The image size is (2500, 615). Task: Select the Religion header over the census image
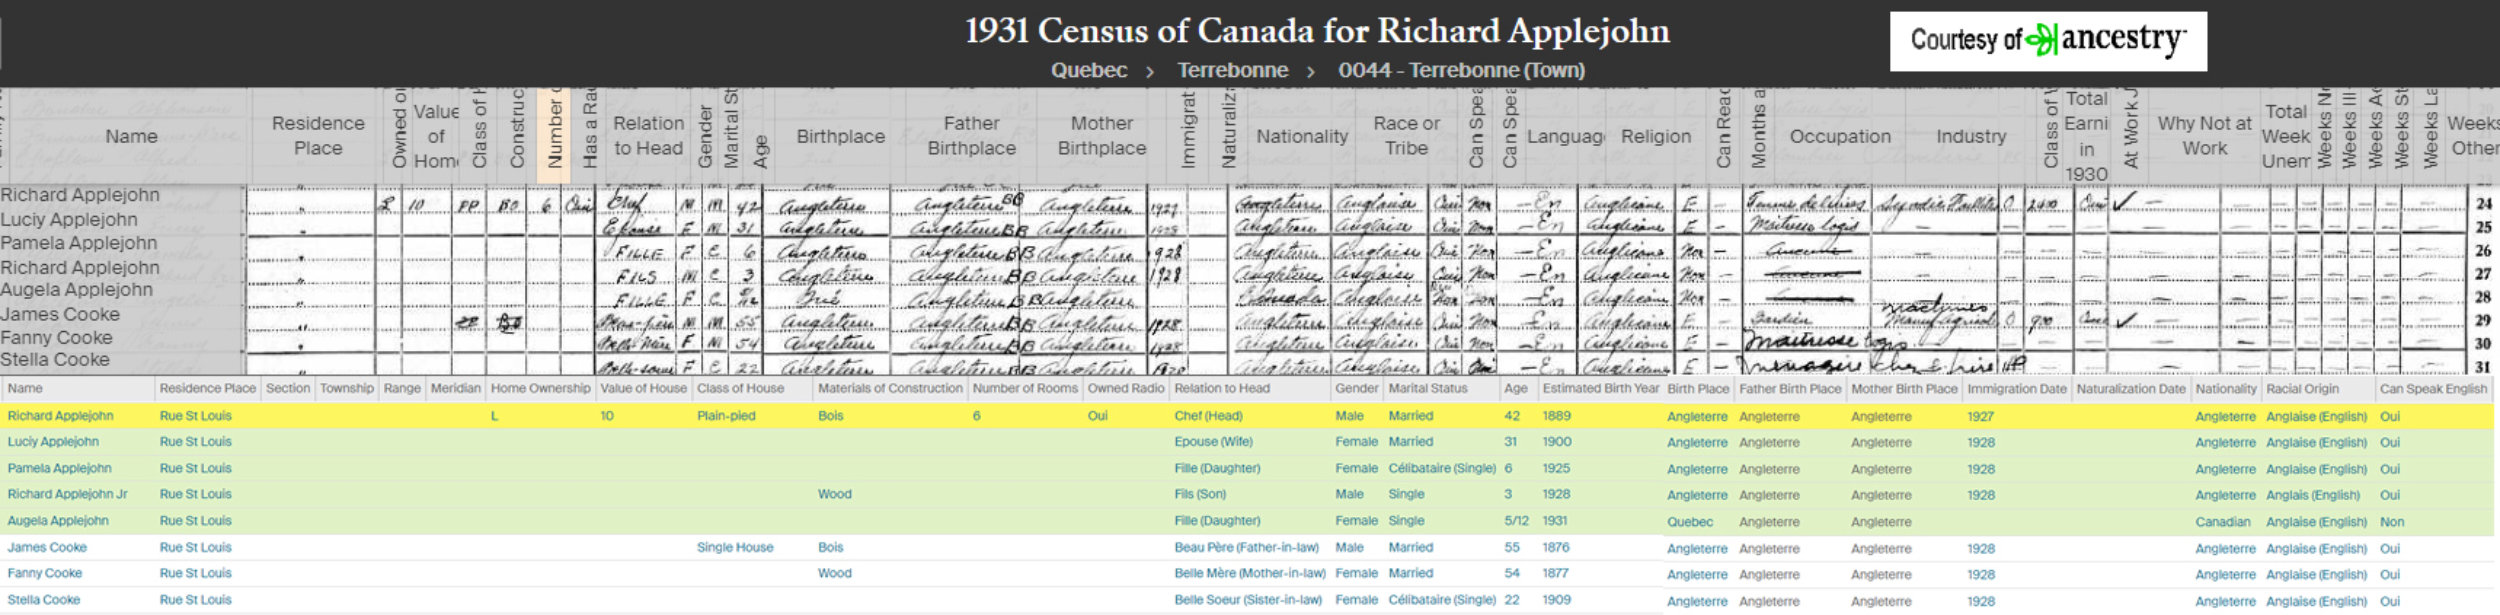pyautogui.click(x=1656, y=136)
